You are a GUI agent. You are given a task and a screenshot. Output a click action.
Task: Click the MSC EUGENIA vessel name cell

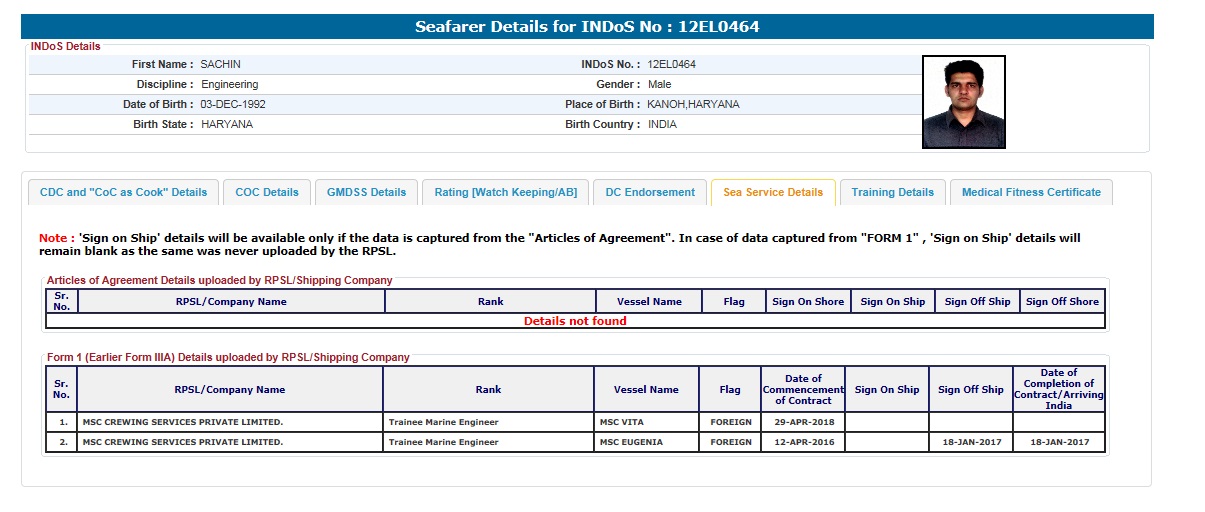click(631, 442)
